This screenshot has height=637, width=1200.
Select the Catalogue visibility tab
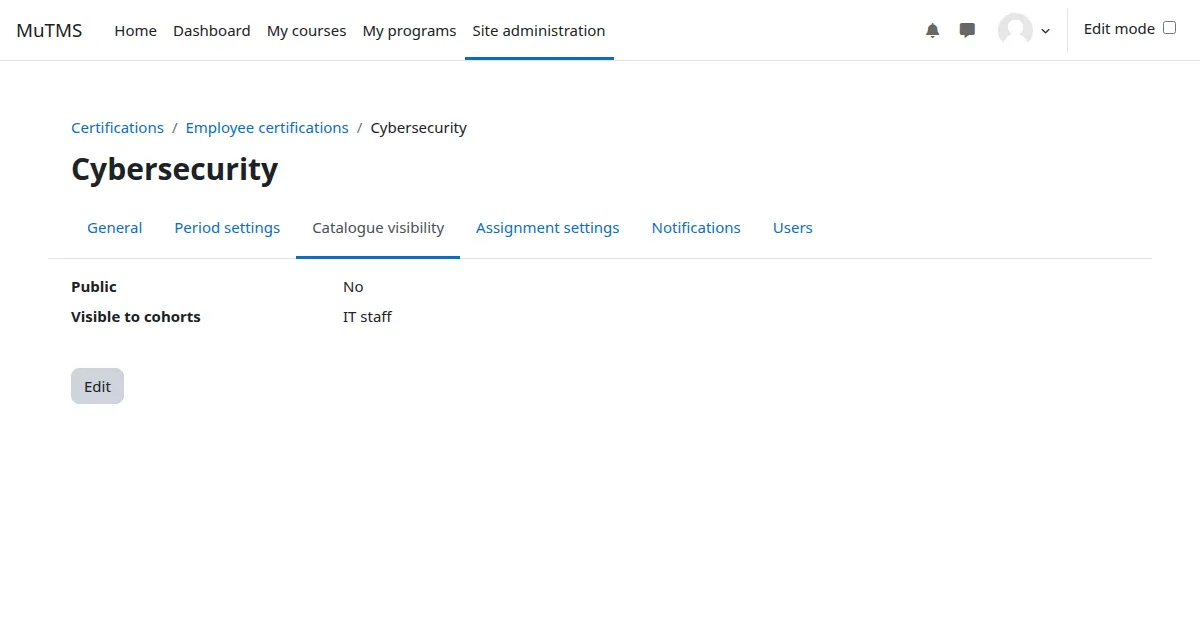click(377, 228)
